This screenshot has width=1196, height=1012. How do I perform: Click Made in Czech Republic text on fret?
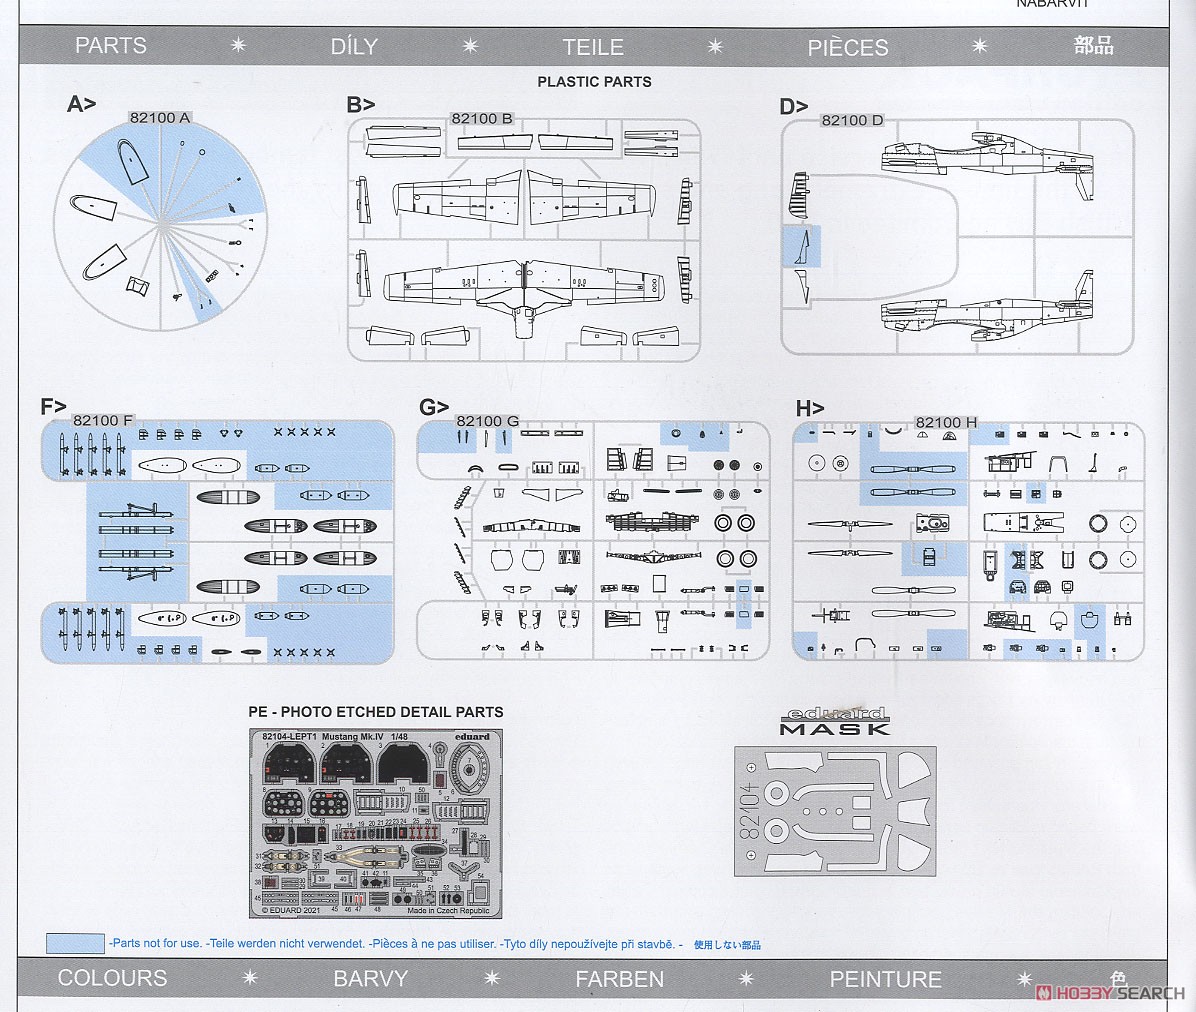pos(448,911)
